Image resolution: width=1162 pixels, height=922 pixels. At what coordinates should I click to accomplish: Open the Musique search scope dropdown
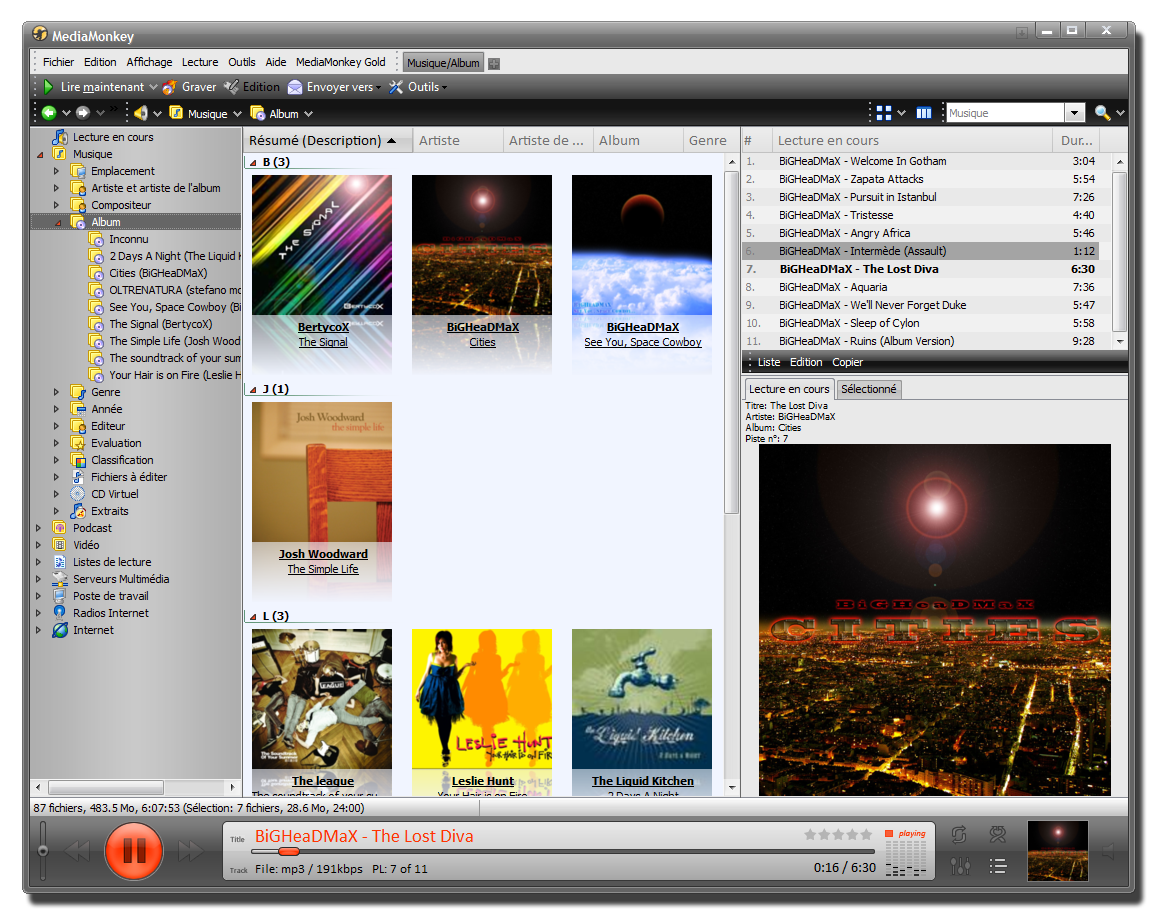pyautogui.click(x=1074, y=113)
